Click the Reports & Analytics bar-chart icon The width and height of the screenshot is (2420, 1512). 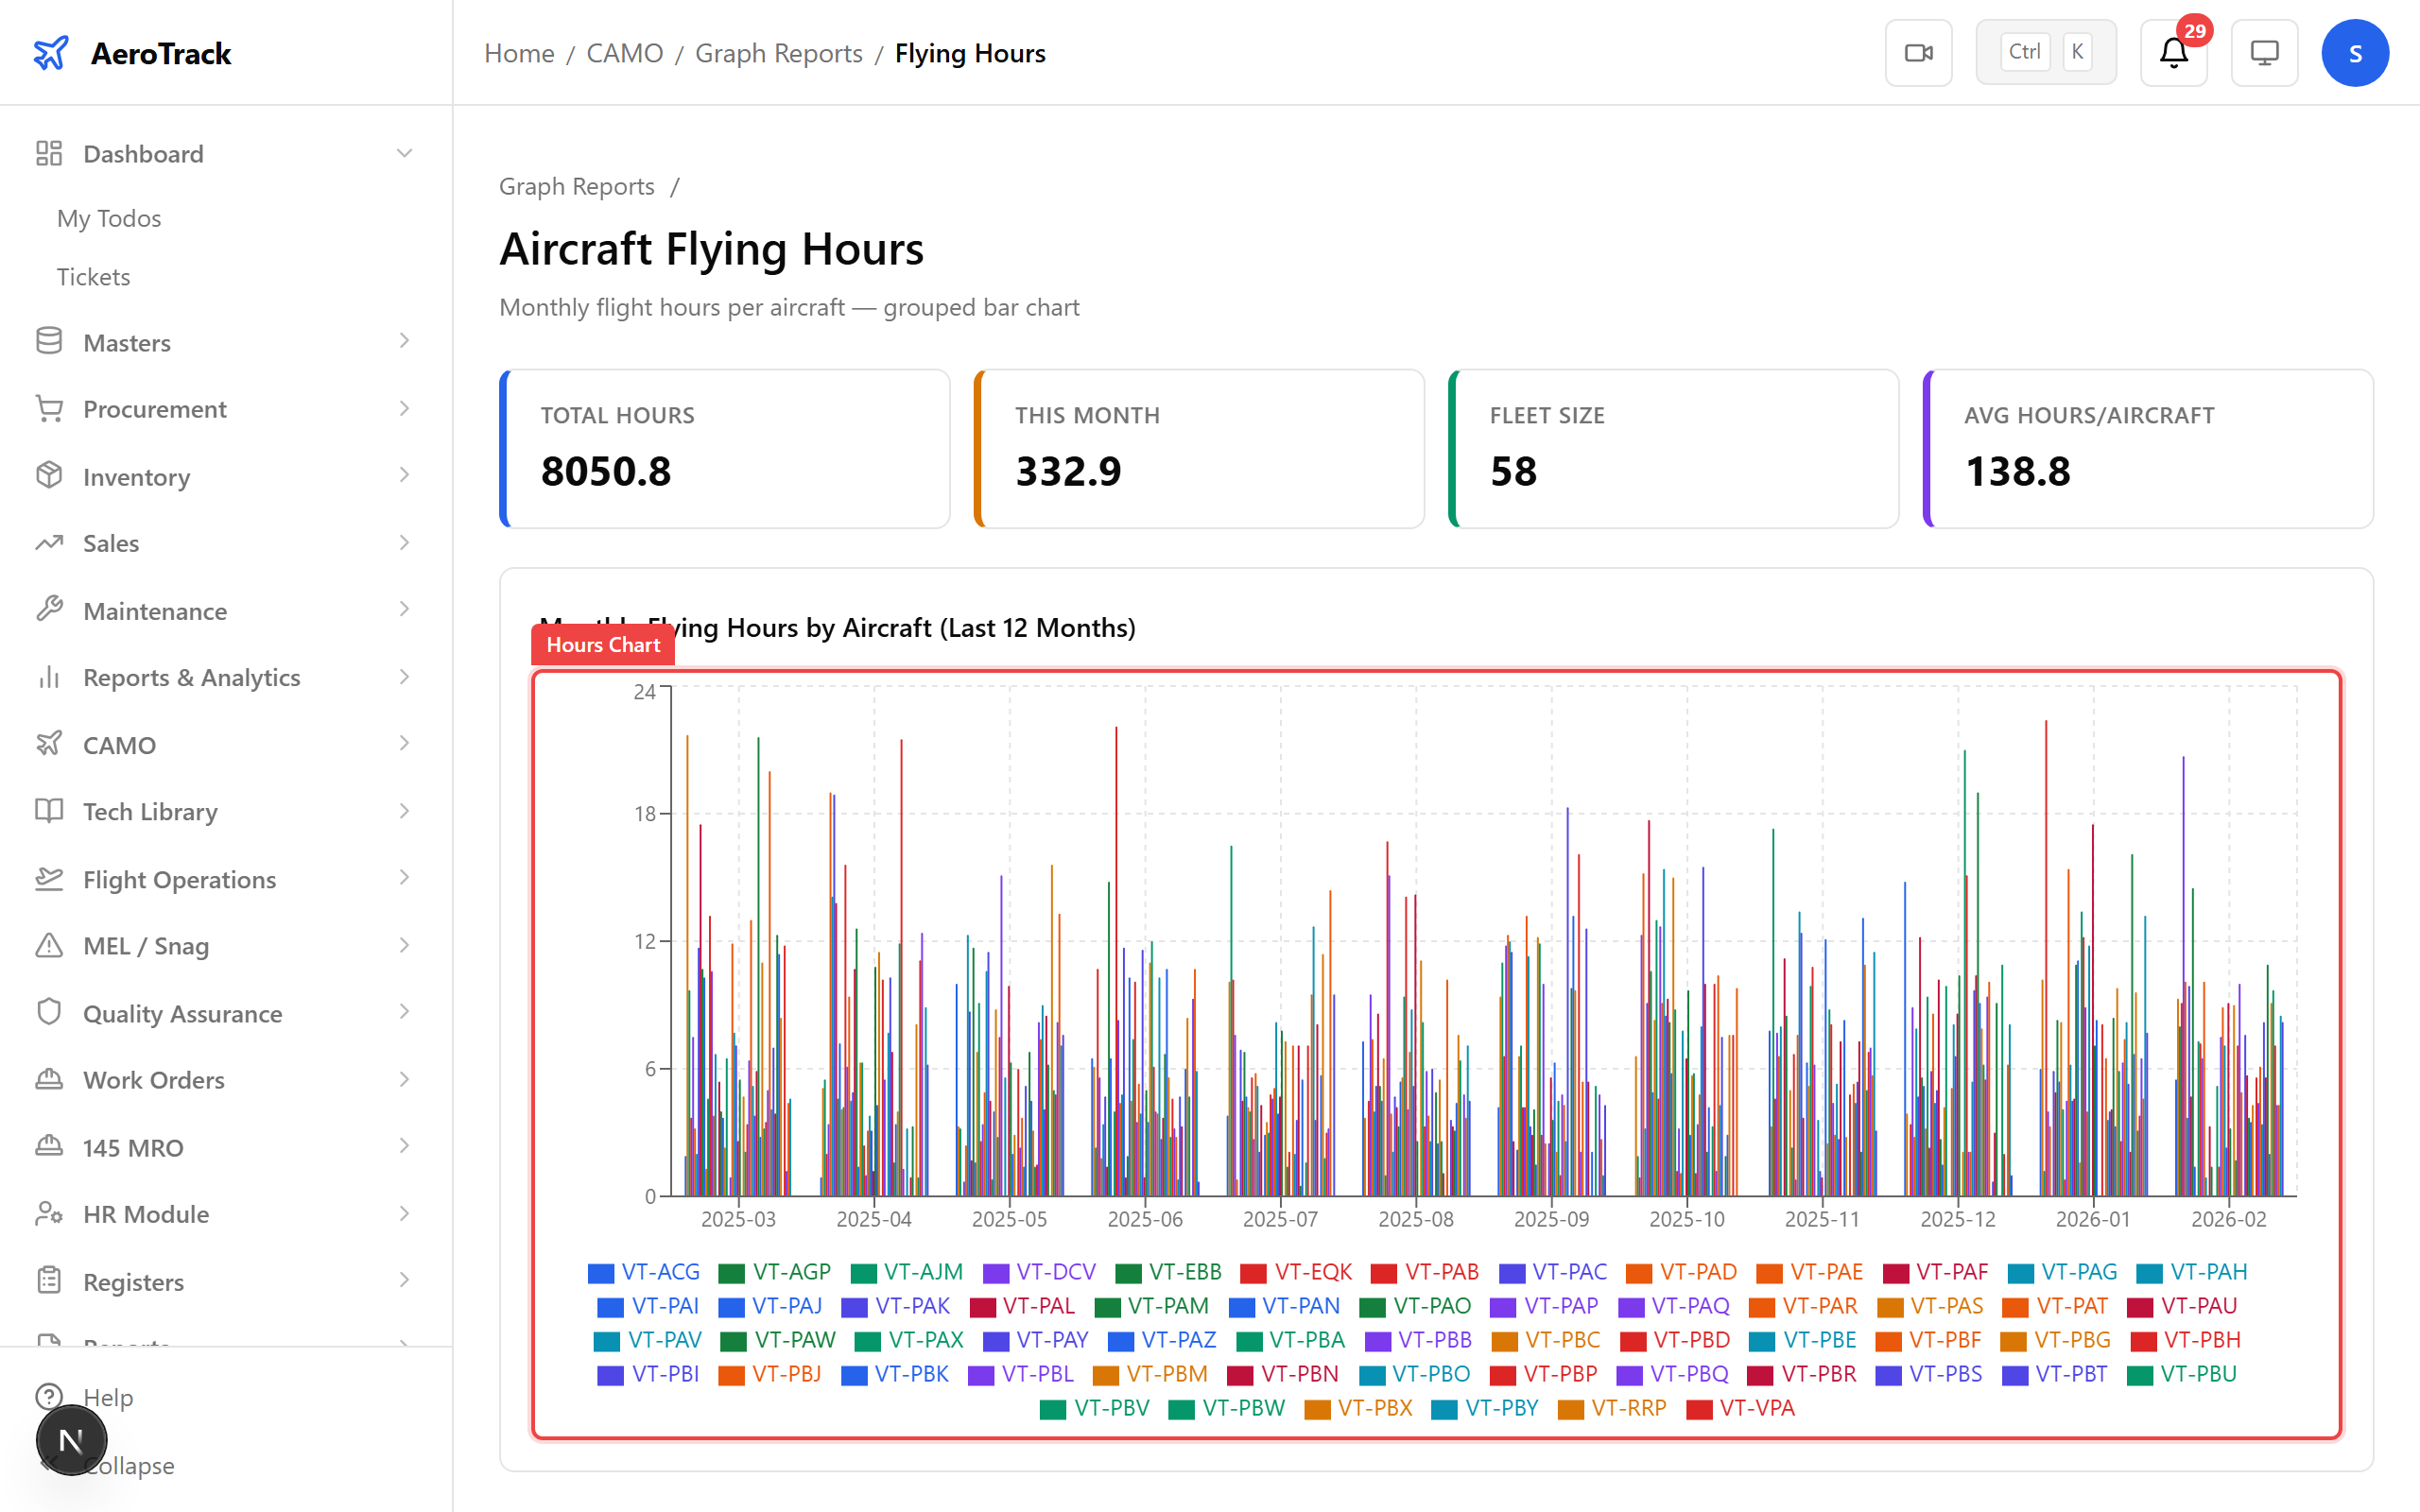[x=49, y=677]
